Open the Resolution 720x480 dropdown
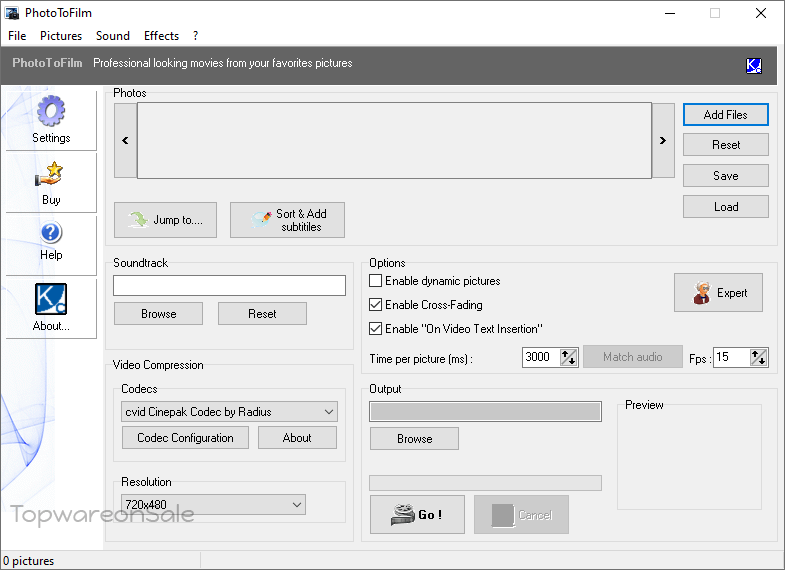The image size is (785, 570). point(213,504)
